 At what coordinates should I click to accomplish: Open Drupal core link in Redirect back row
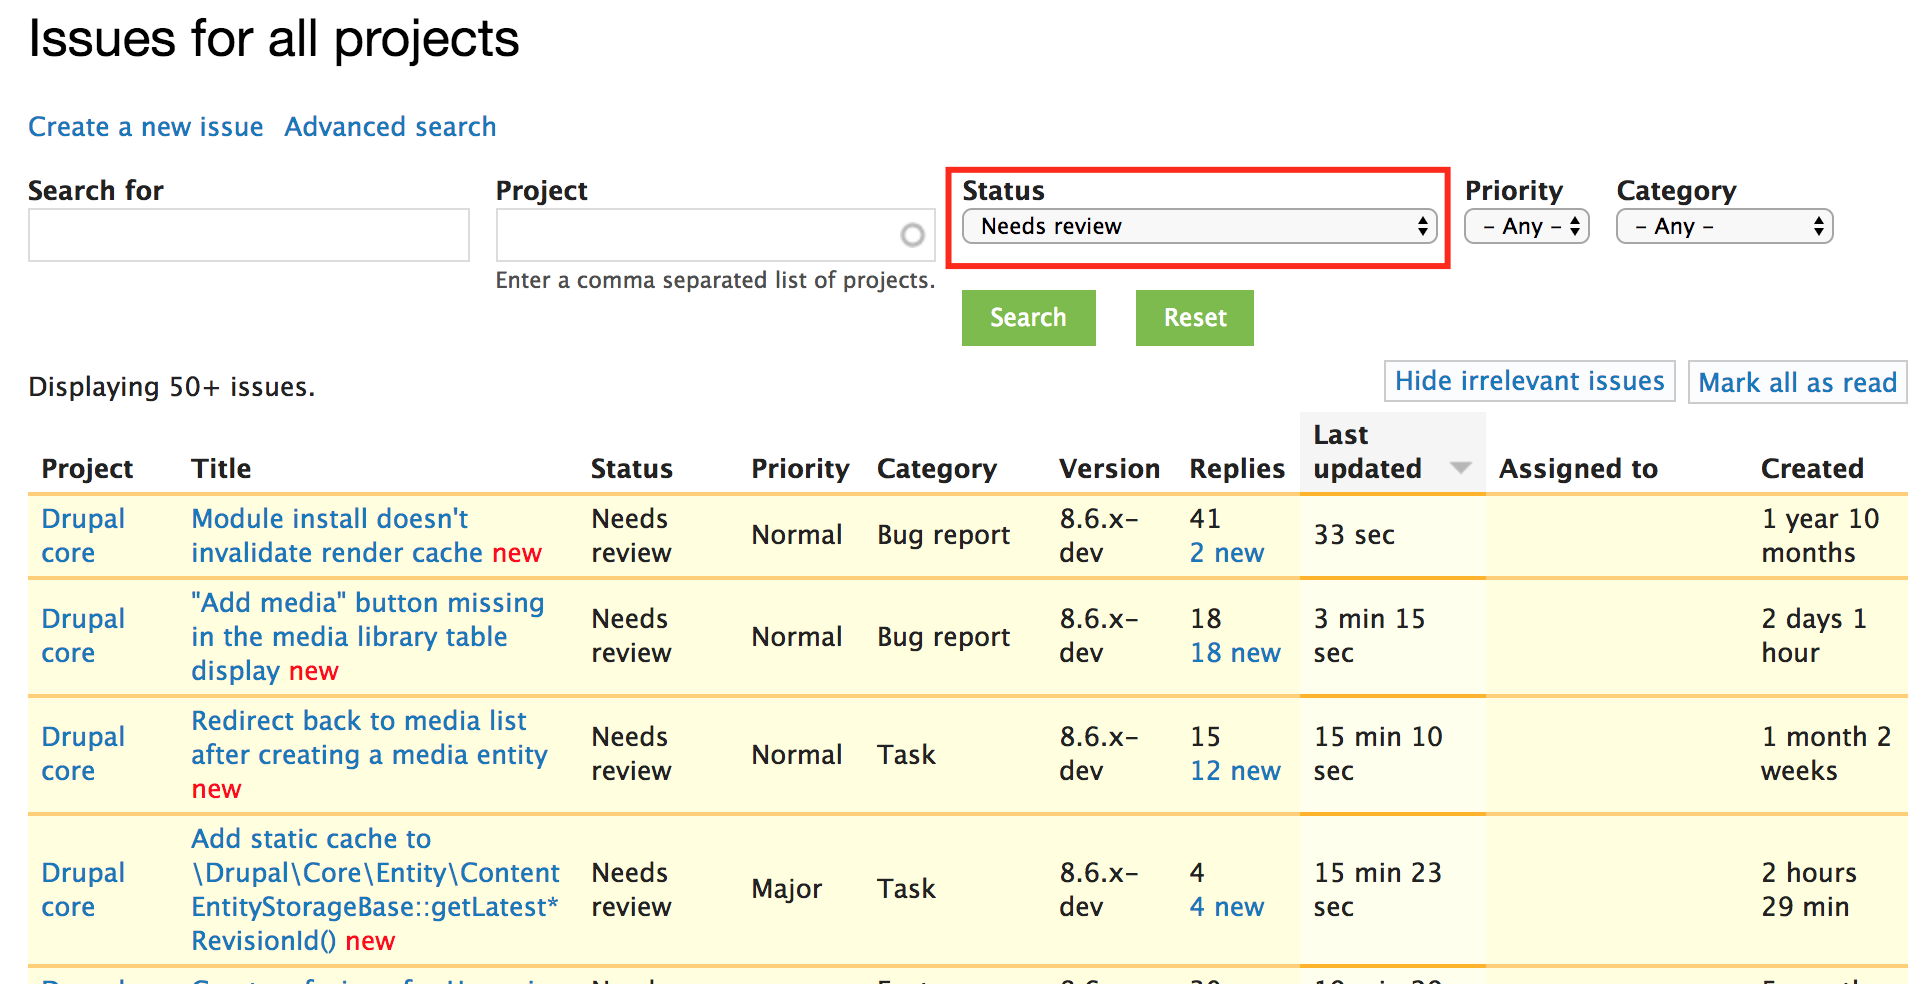83,754
